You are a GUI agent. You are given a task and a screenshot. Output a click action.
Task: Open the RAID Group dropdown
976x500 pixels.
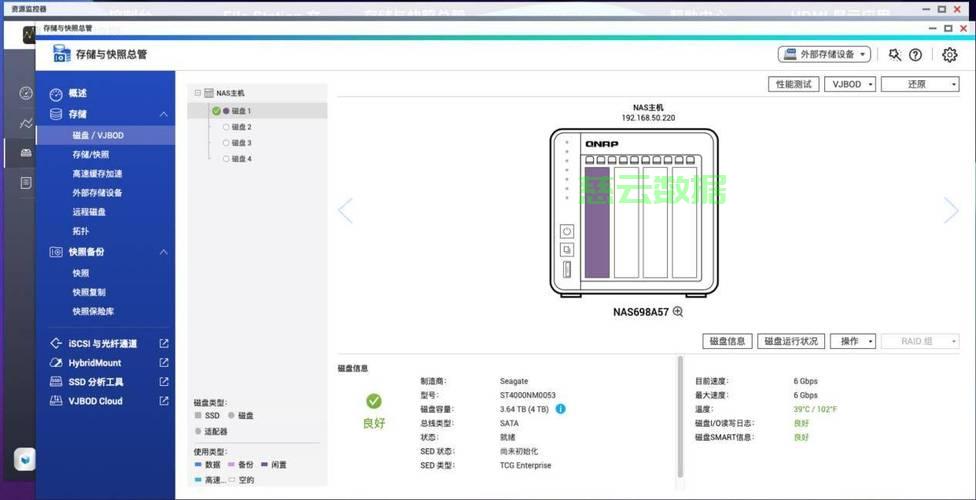click(920, 341)
